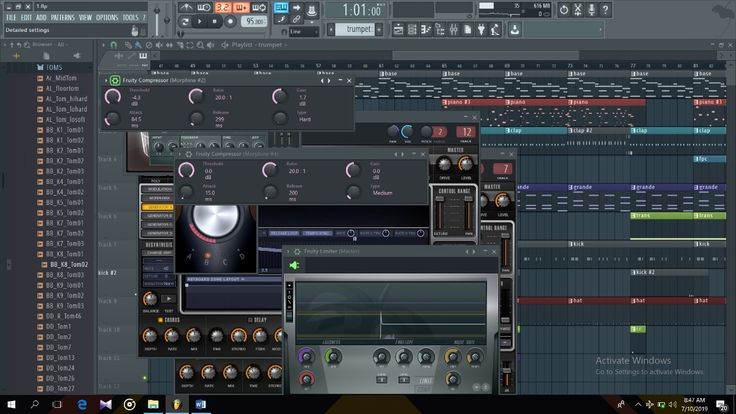Open Fruity Compressor Morphine #1 gear menu

[x=188, y=154]
